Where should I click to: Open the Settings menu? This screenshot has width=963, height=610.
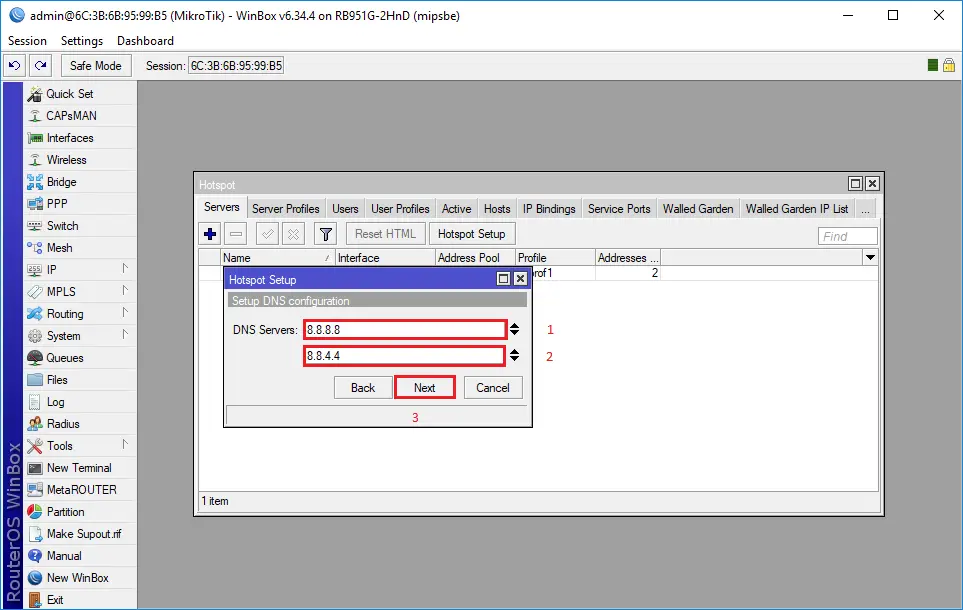[82, 41]
